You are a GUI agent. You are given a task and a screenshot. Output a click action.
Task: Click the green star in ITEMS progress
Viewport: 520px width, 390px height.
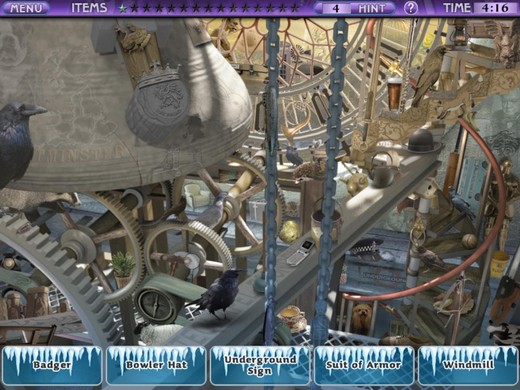click(x=123, y=8)
